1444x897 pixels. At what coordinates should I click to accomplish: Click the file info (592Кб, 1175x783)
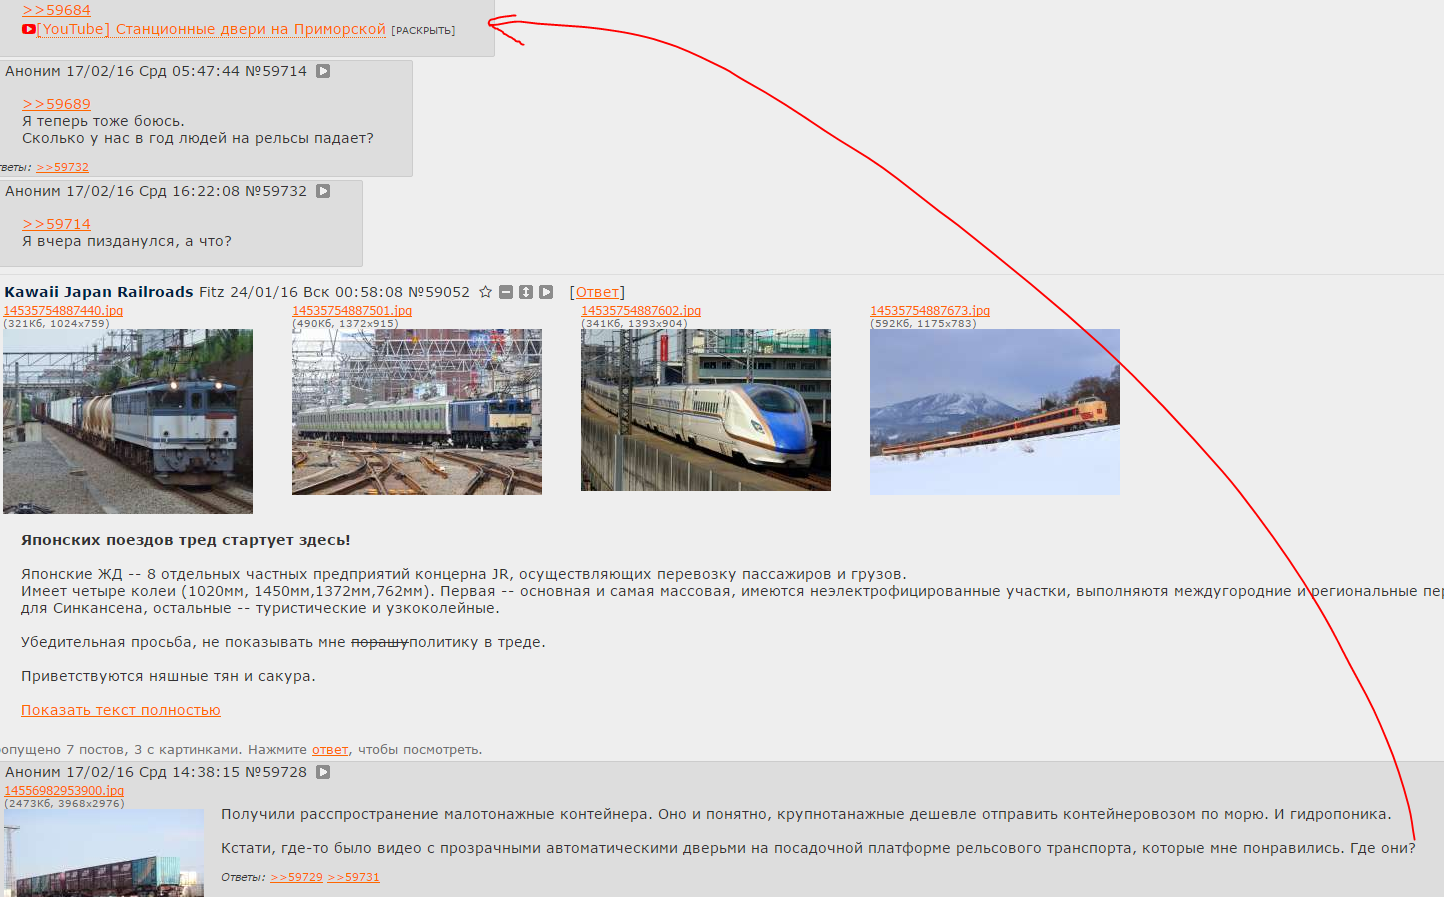point(923,323)
